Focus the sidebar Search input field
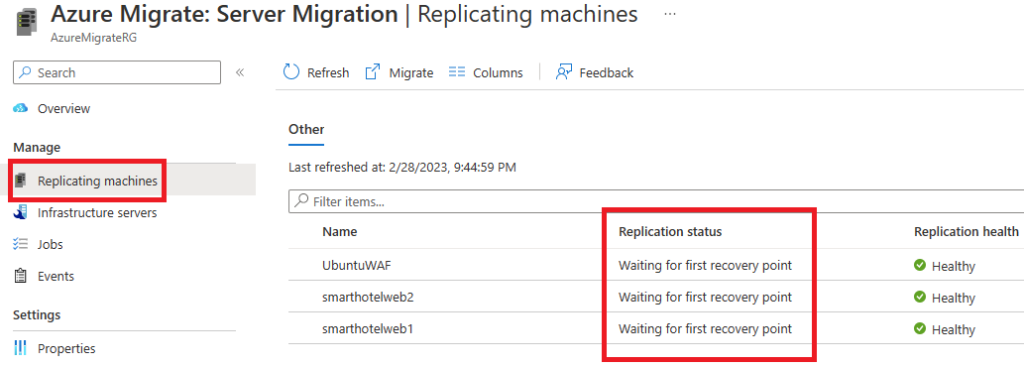1024x367 pixels. 117,72
